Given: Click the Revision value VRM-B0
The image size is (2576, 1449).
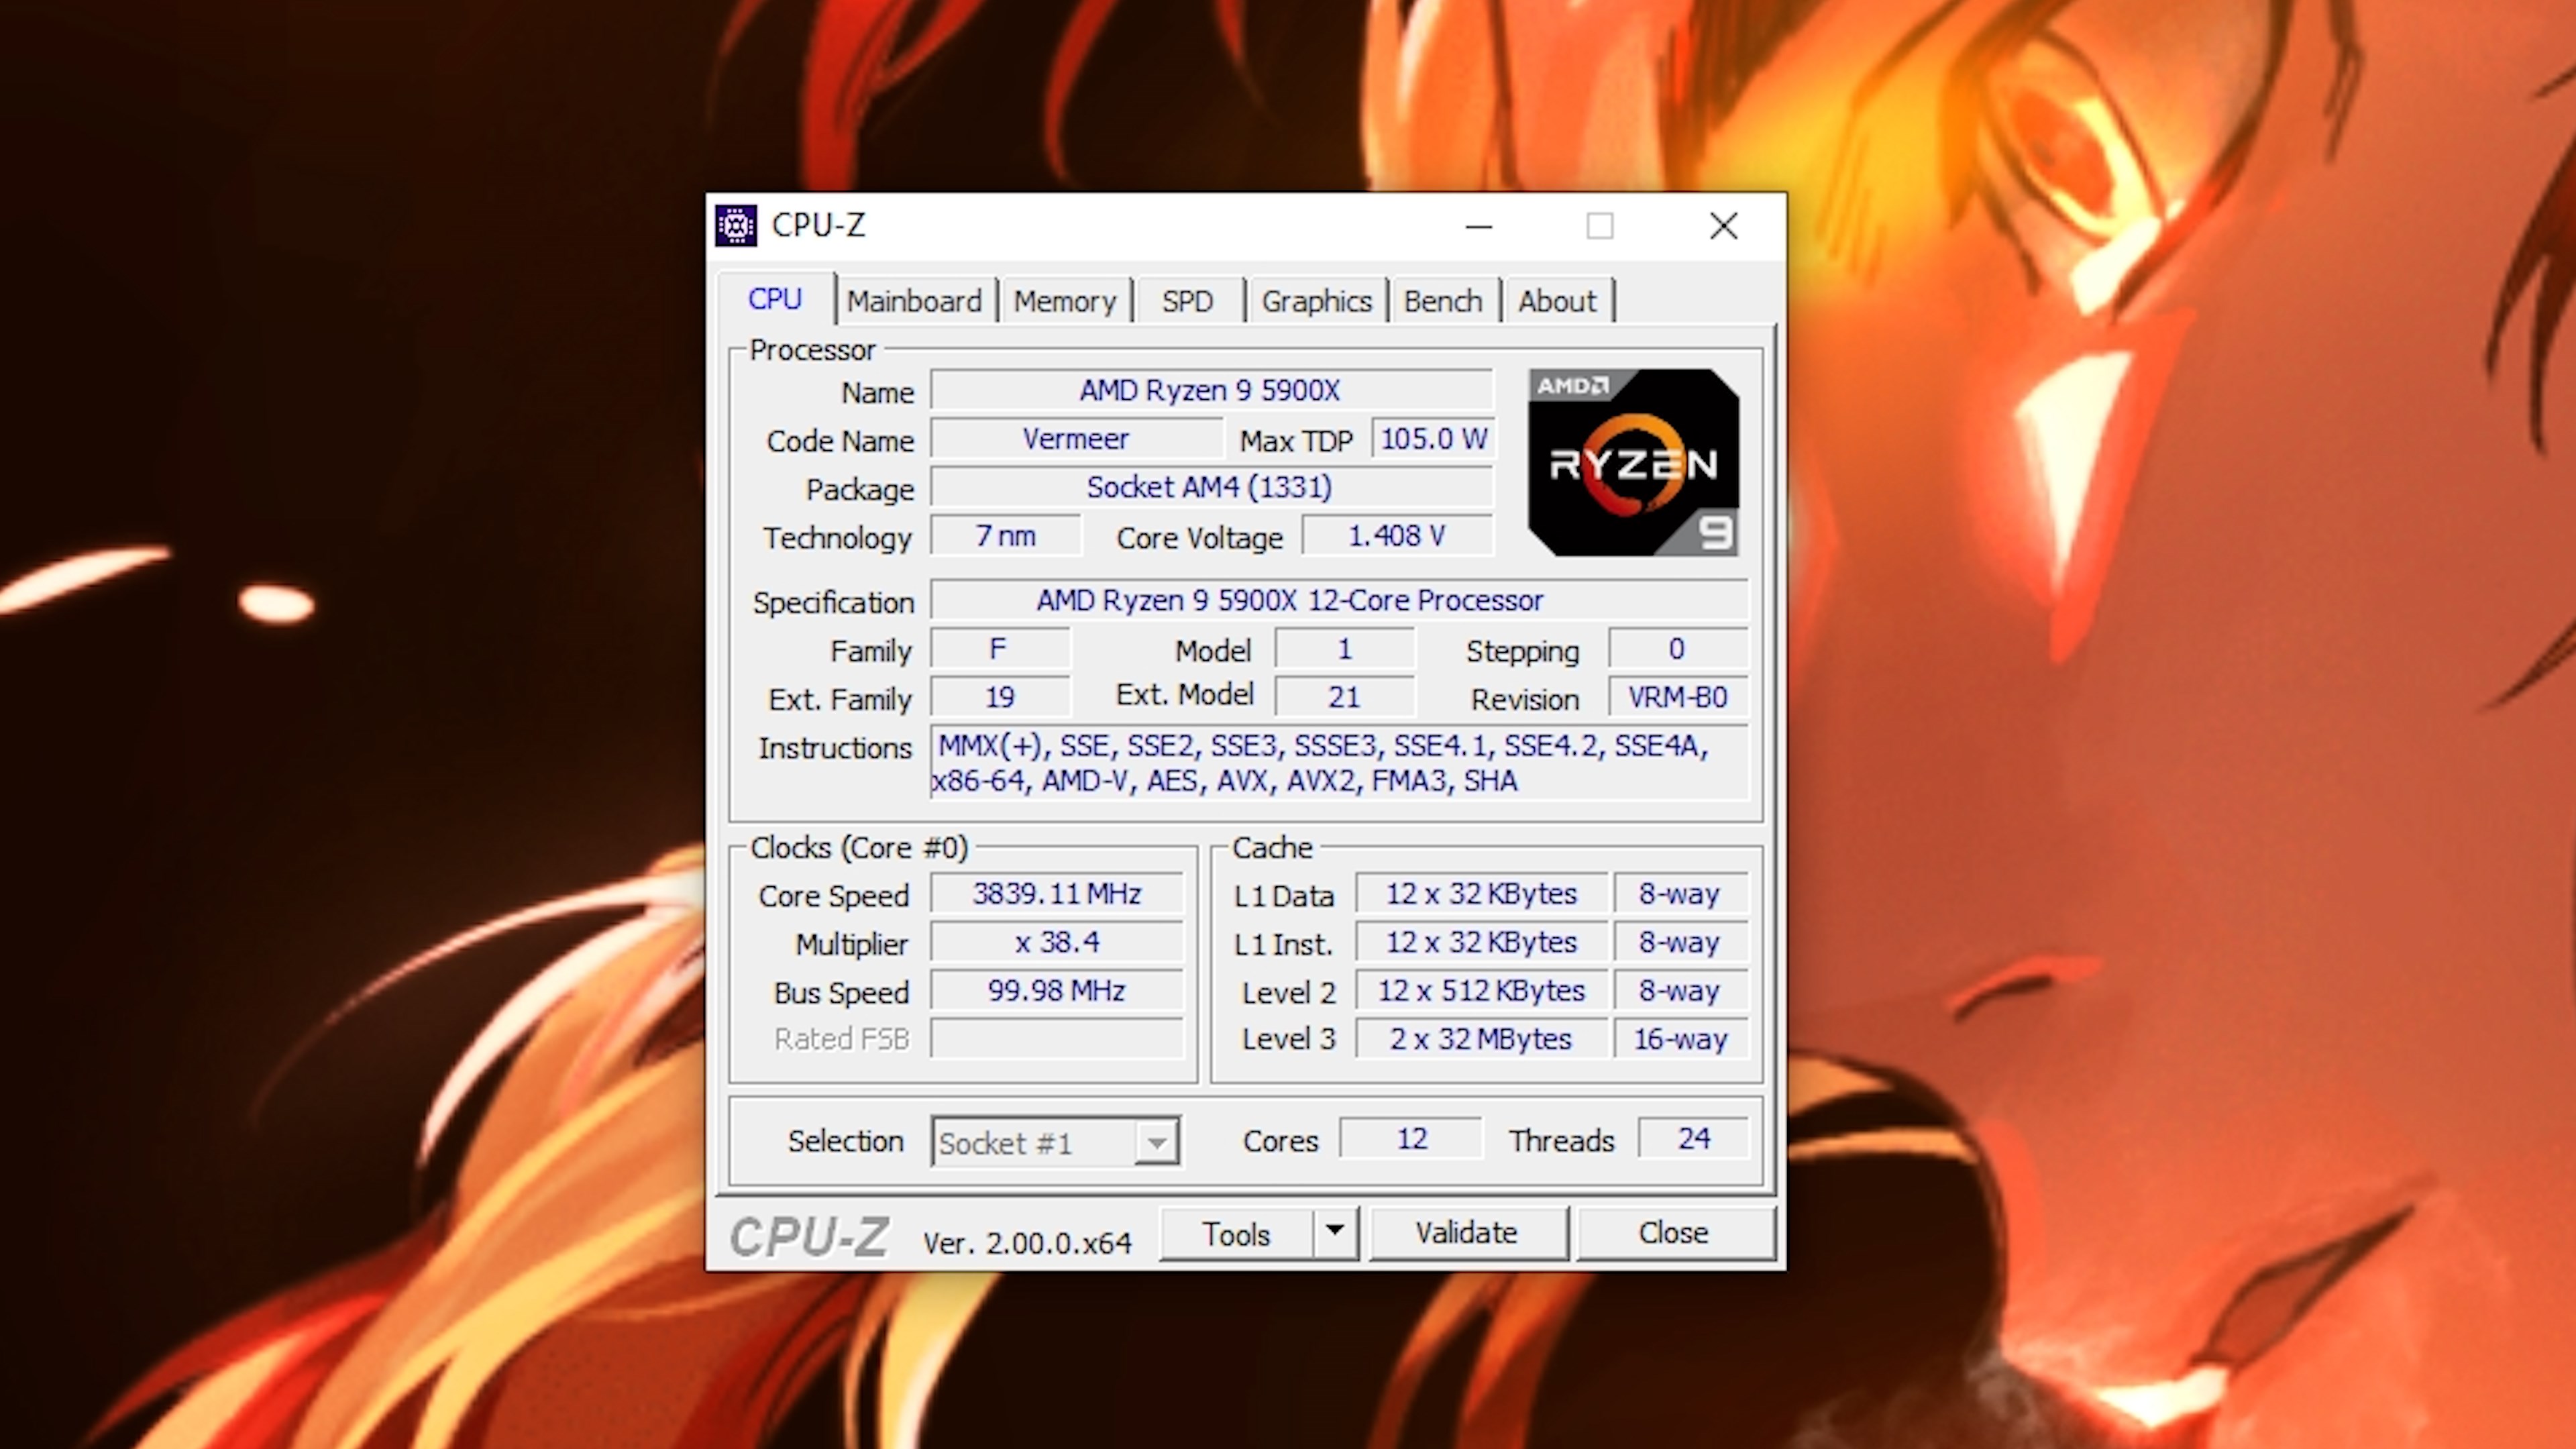Looking at the screenshot, I should coord(1678,697).
